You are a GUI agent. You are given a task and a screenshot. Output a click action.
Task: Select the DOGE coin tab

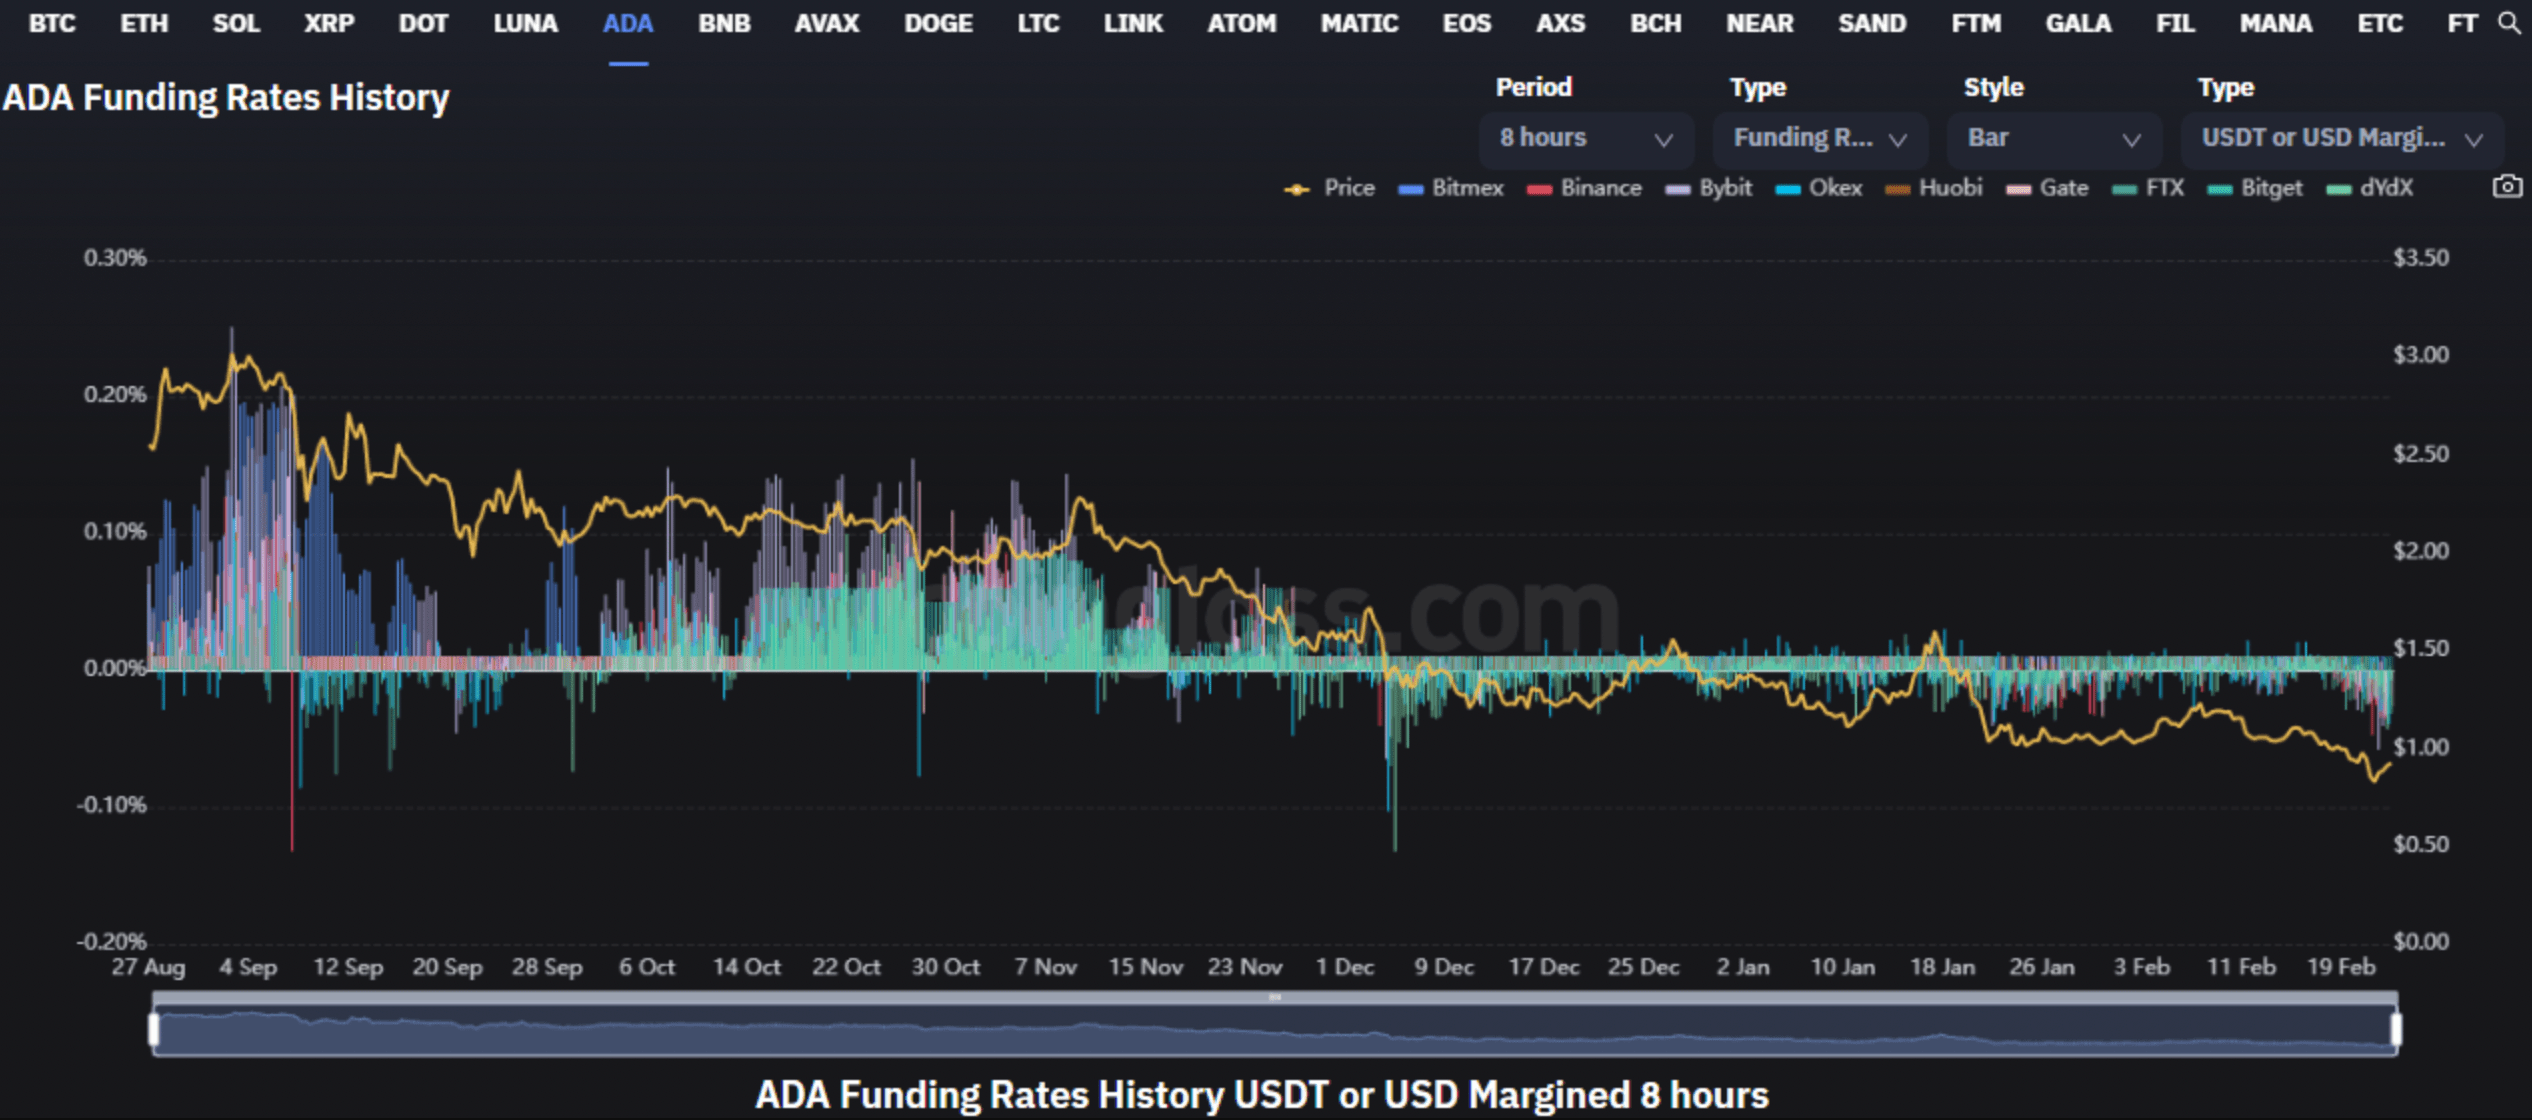click(938, 23)
